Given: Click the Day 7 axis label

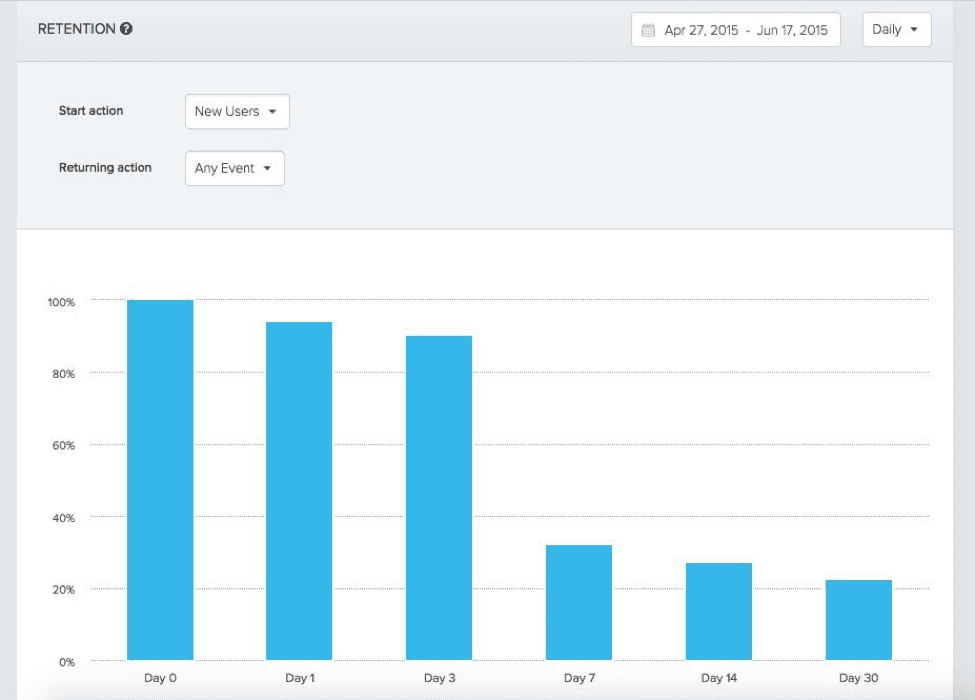Looking at the screenshot, I should [x=579, y=678].
